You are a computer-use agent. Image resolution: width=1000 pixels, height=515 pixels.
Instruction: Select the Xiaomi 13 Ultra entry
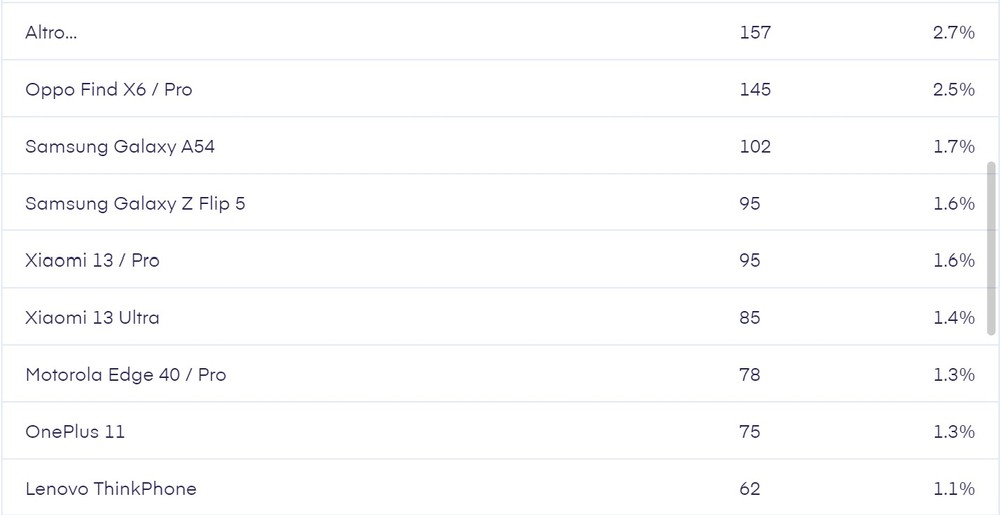[x=92, y=318]
